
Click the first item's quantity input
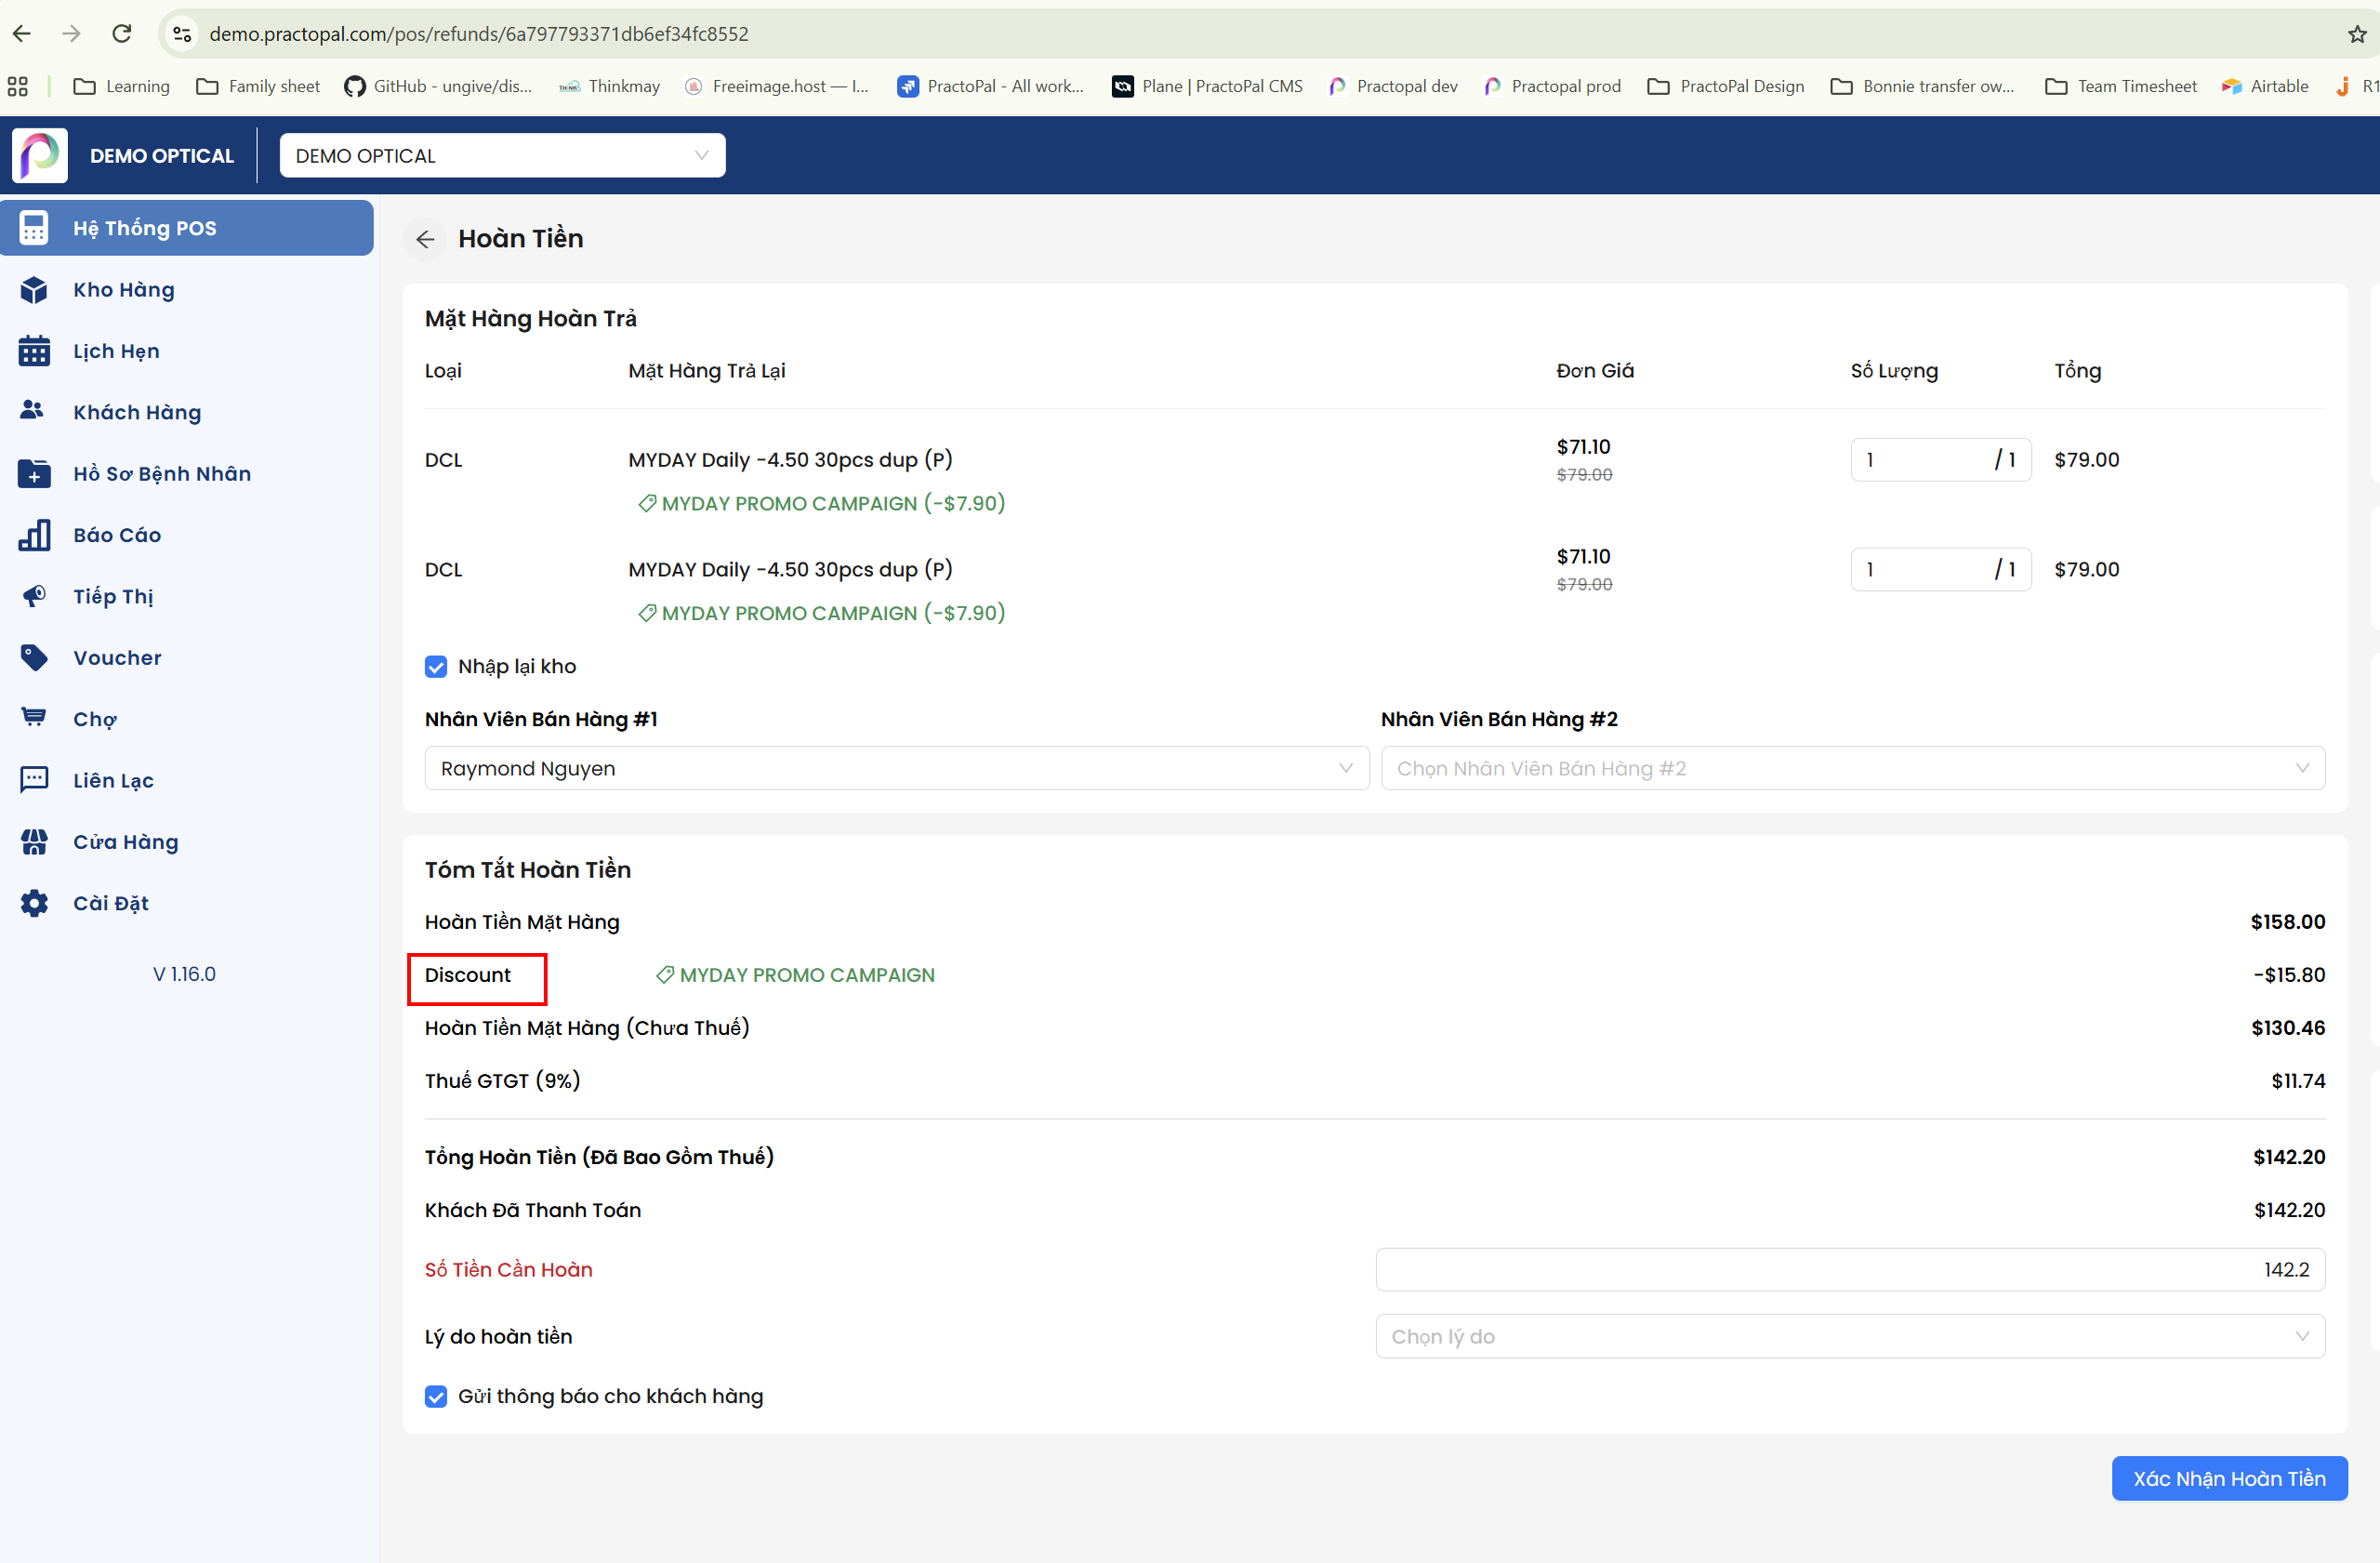[1941, 460]
